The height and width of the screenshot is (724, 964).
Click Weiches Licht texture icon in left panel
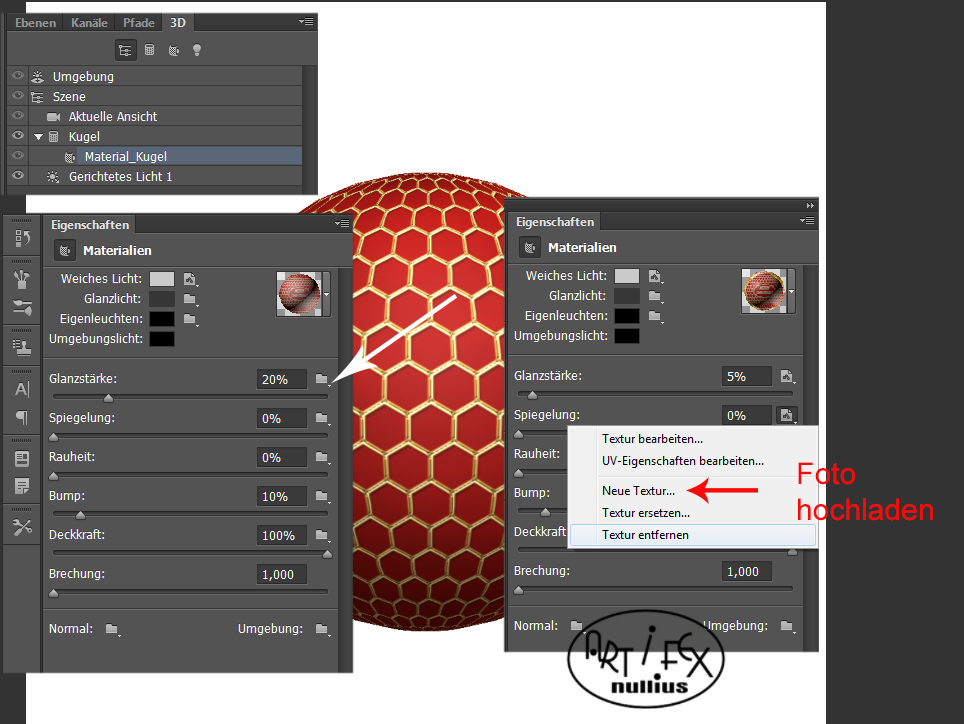[190, 280]
